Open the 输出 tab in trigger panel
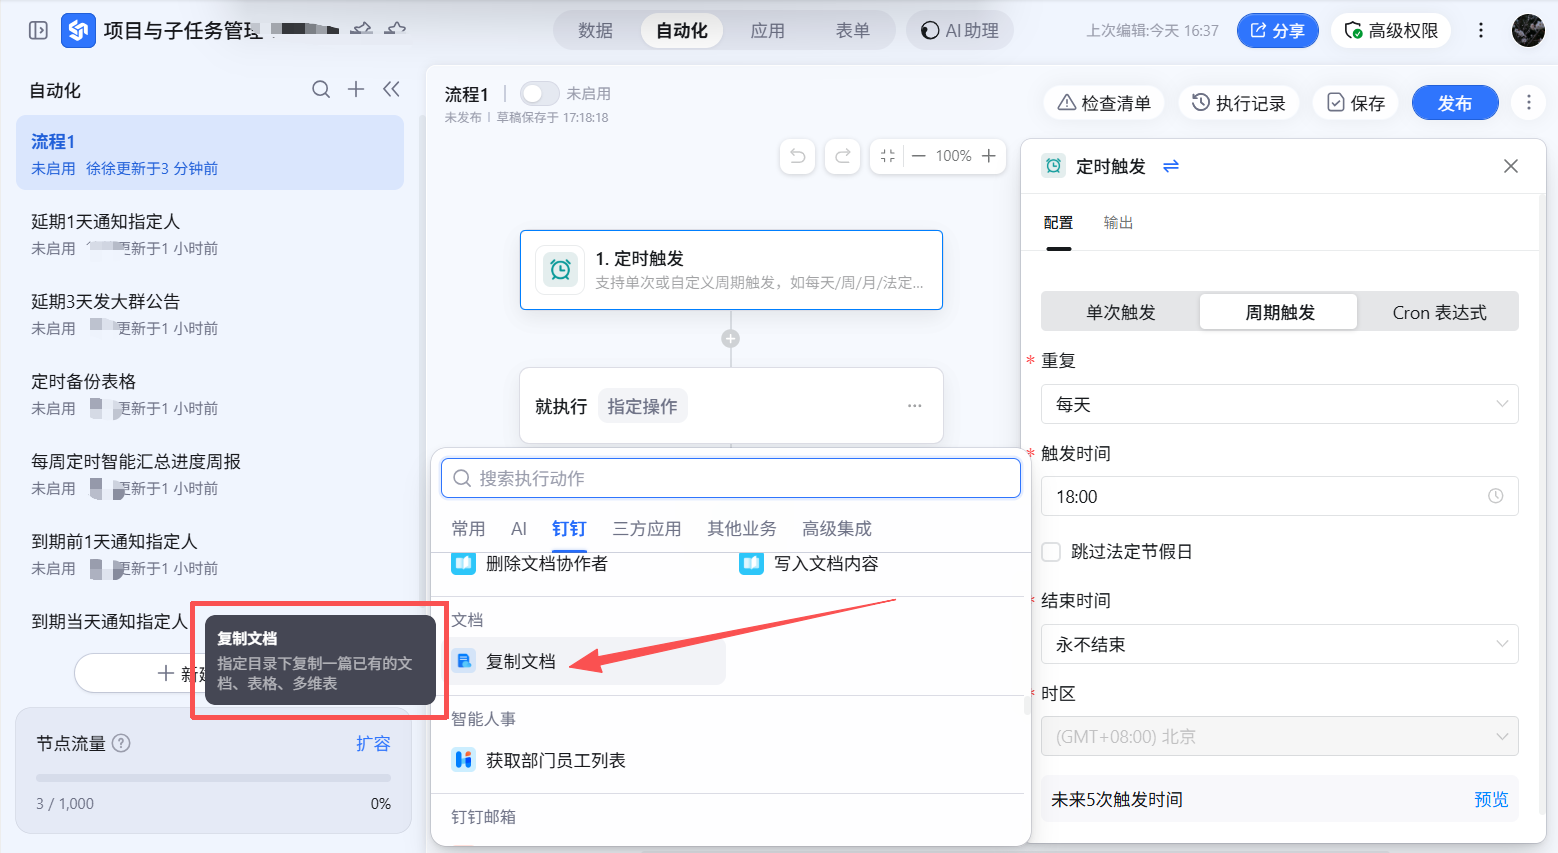This screenshot has width=1558, height=853. pyautogui.click(x=1118, y=223)
